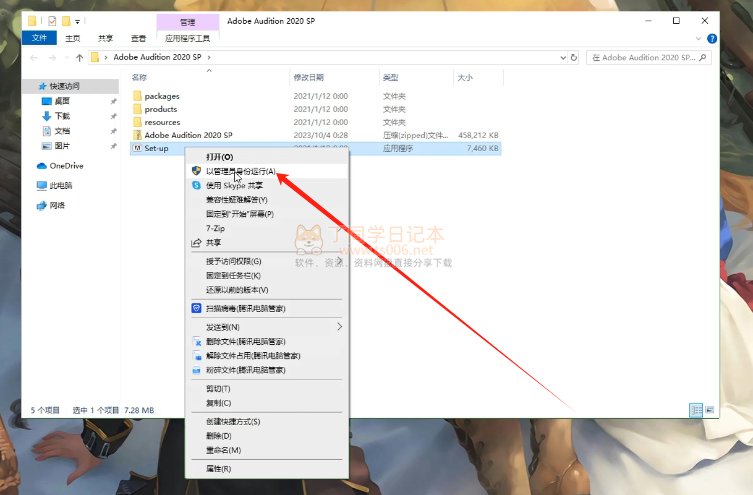Click the desktop (桌面) icon in sidebar
The width and height of the screenshot is (753, 495).
click(x=47, y=101)
